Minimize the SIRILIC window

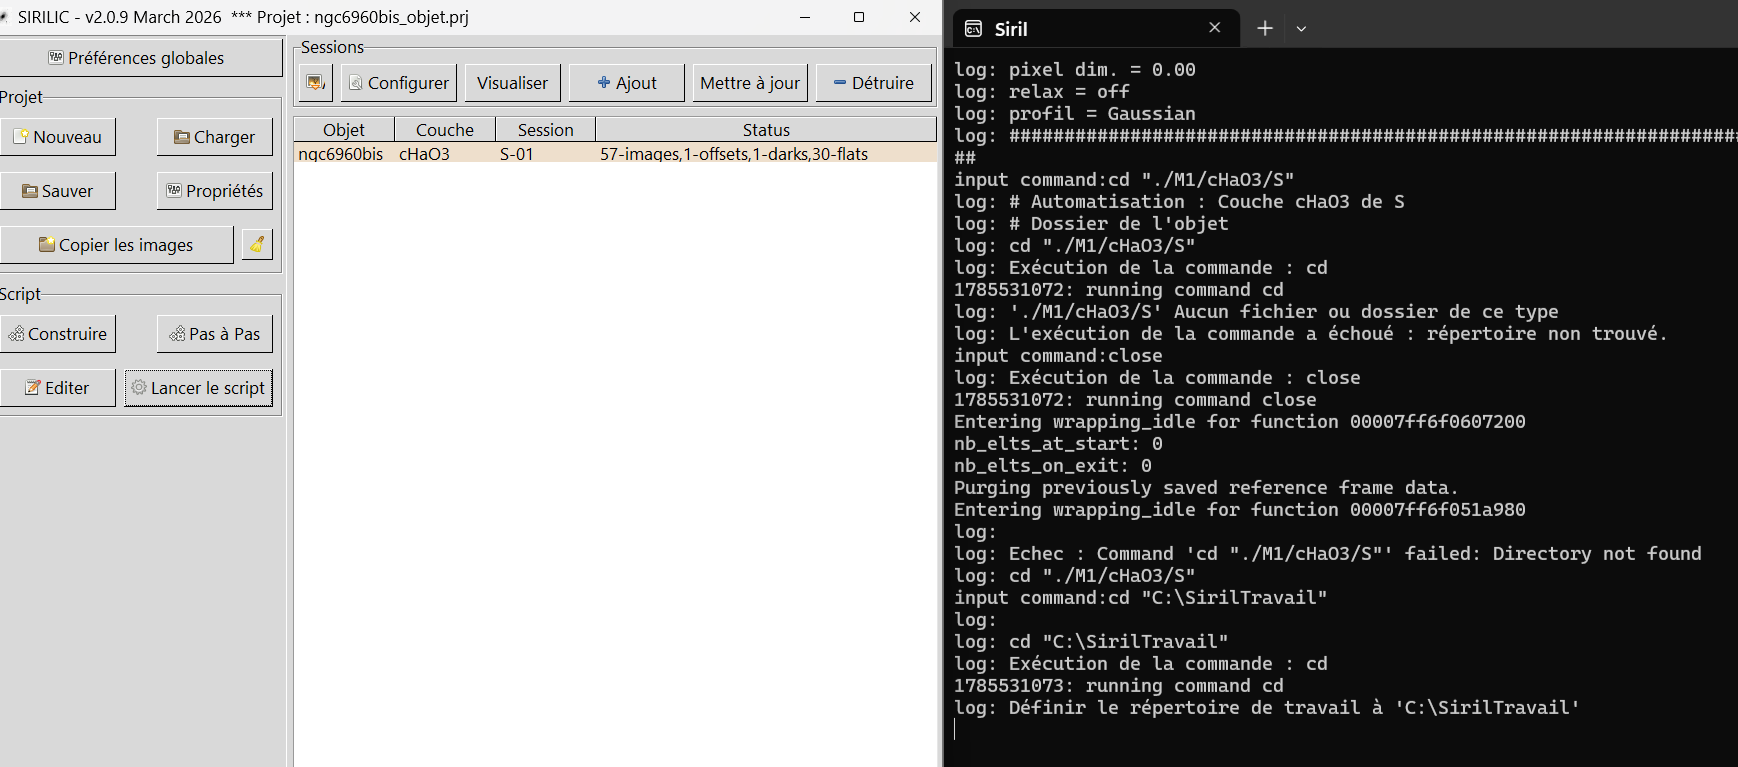click(806, 17)
